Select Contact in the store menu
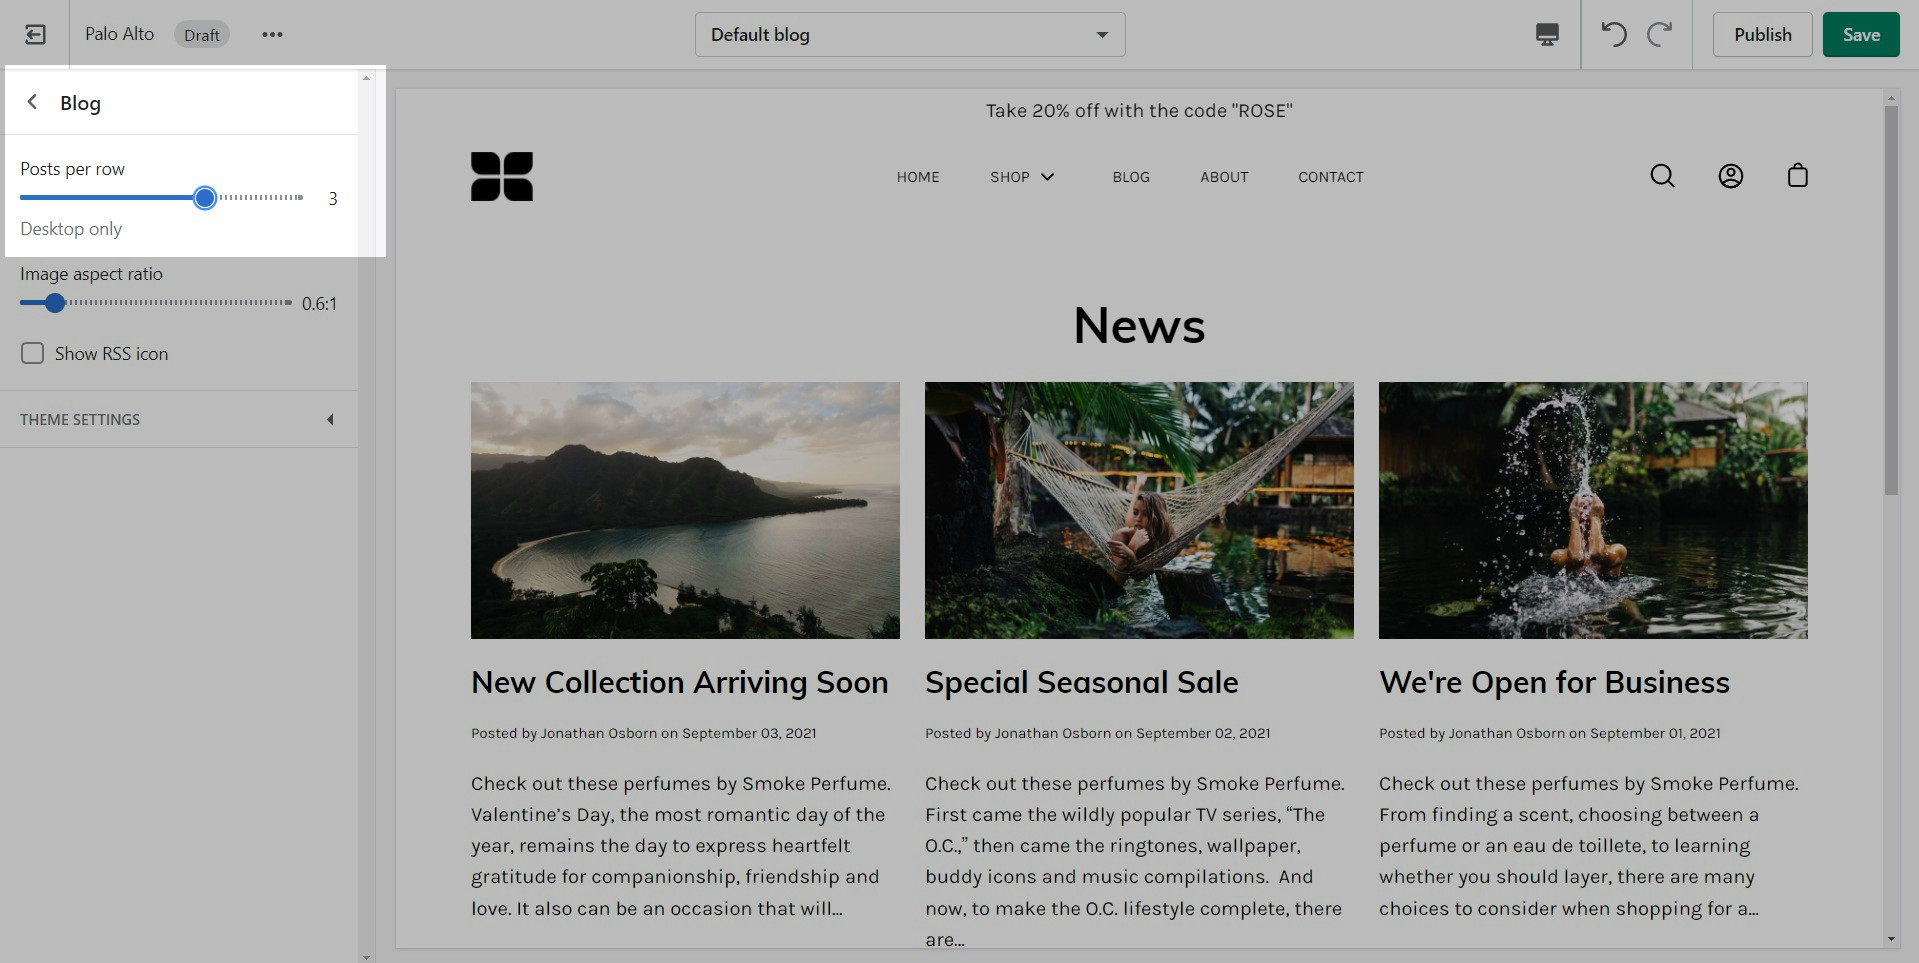Viewport: 1919px width, 963px height. [x=1330, y=177]
